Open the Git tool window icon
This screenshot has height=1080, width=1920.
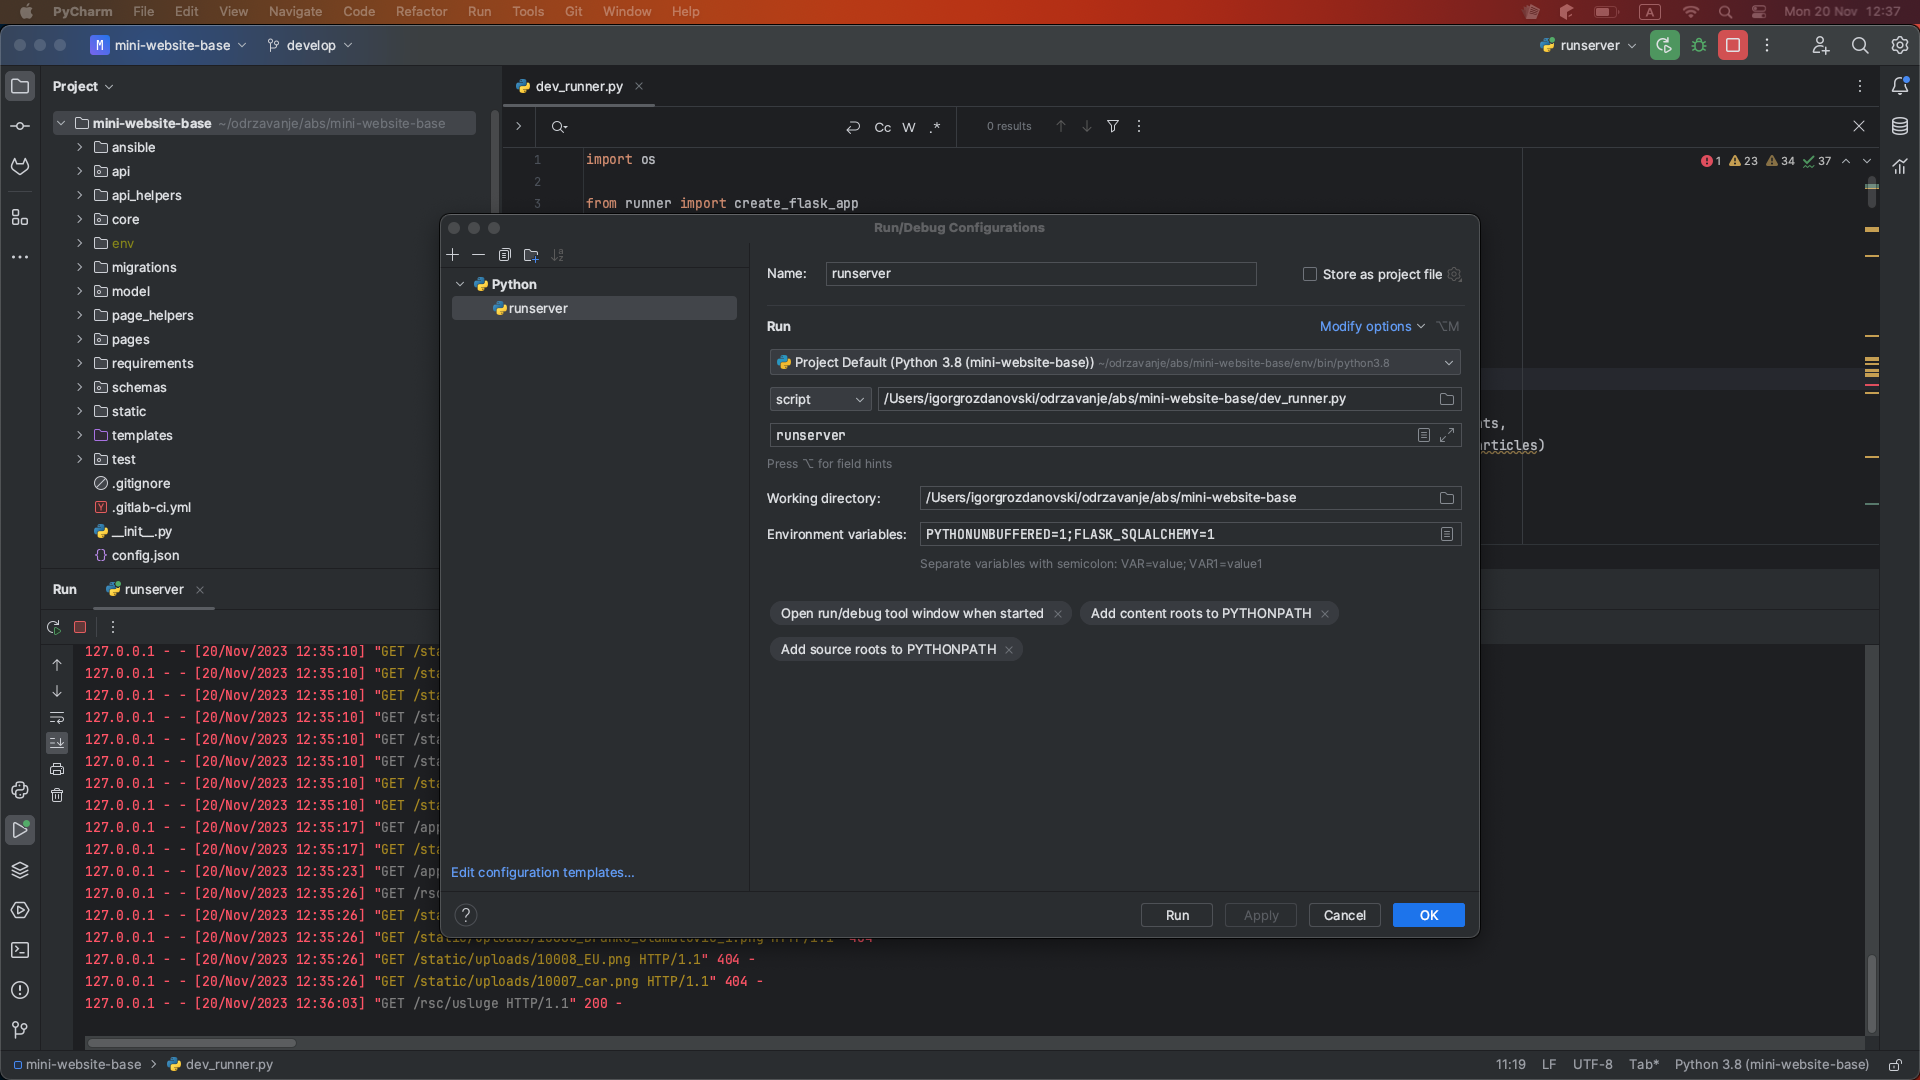(x=20, y=1030)
